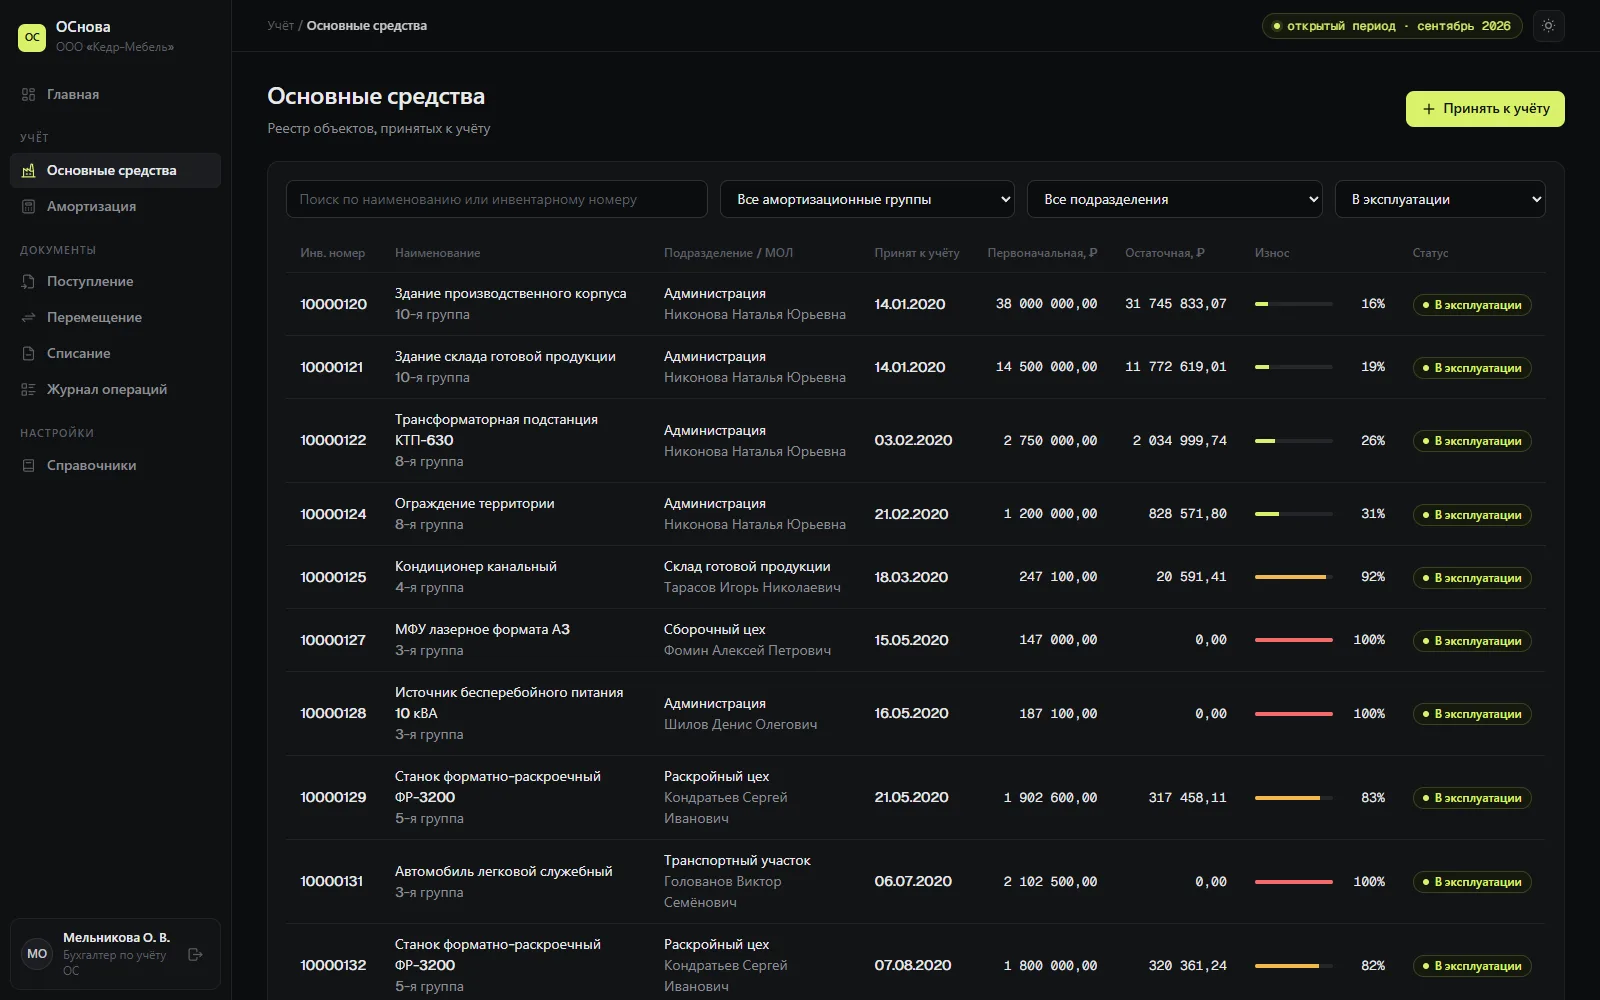
Task: Click status badge for asset 10000131
Action: click(1472, 882)
